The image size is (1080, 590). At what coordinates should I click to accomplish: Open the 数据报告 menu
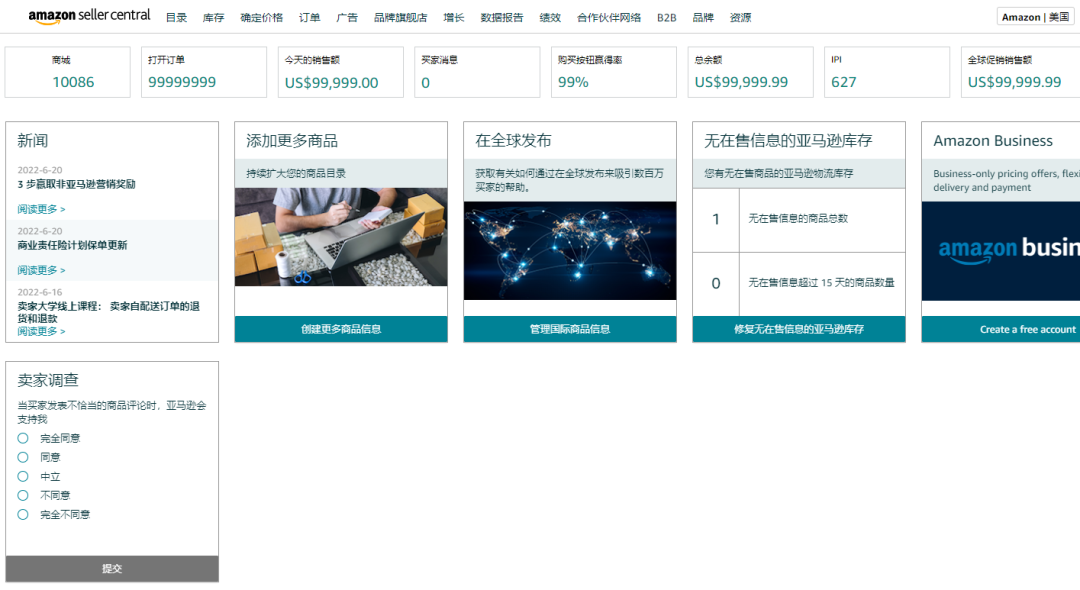502,18
